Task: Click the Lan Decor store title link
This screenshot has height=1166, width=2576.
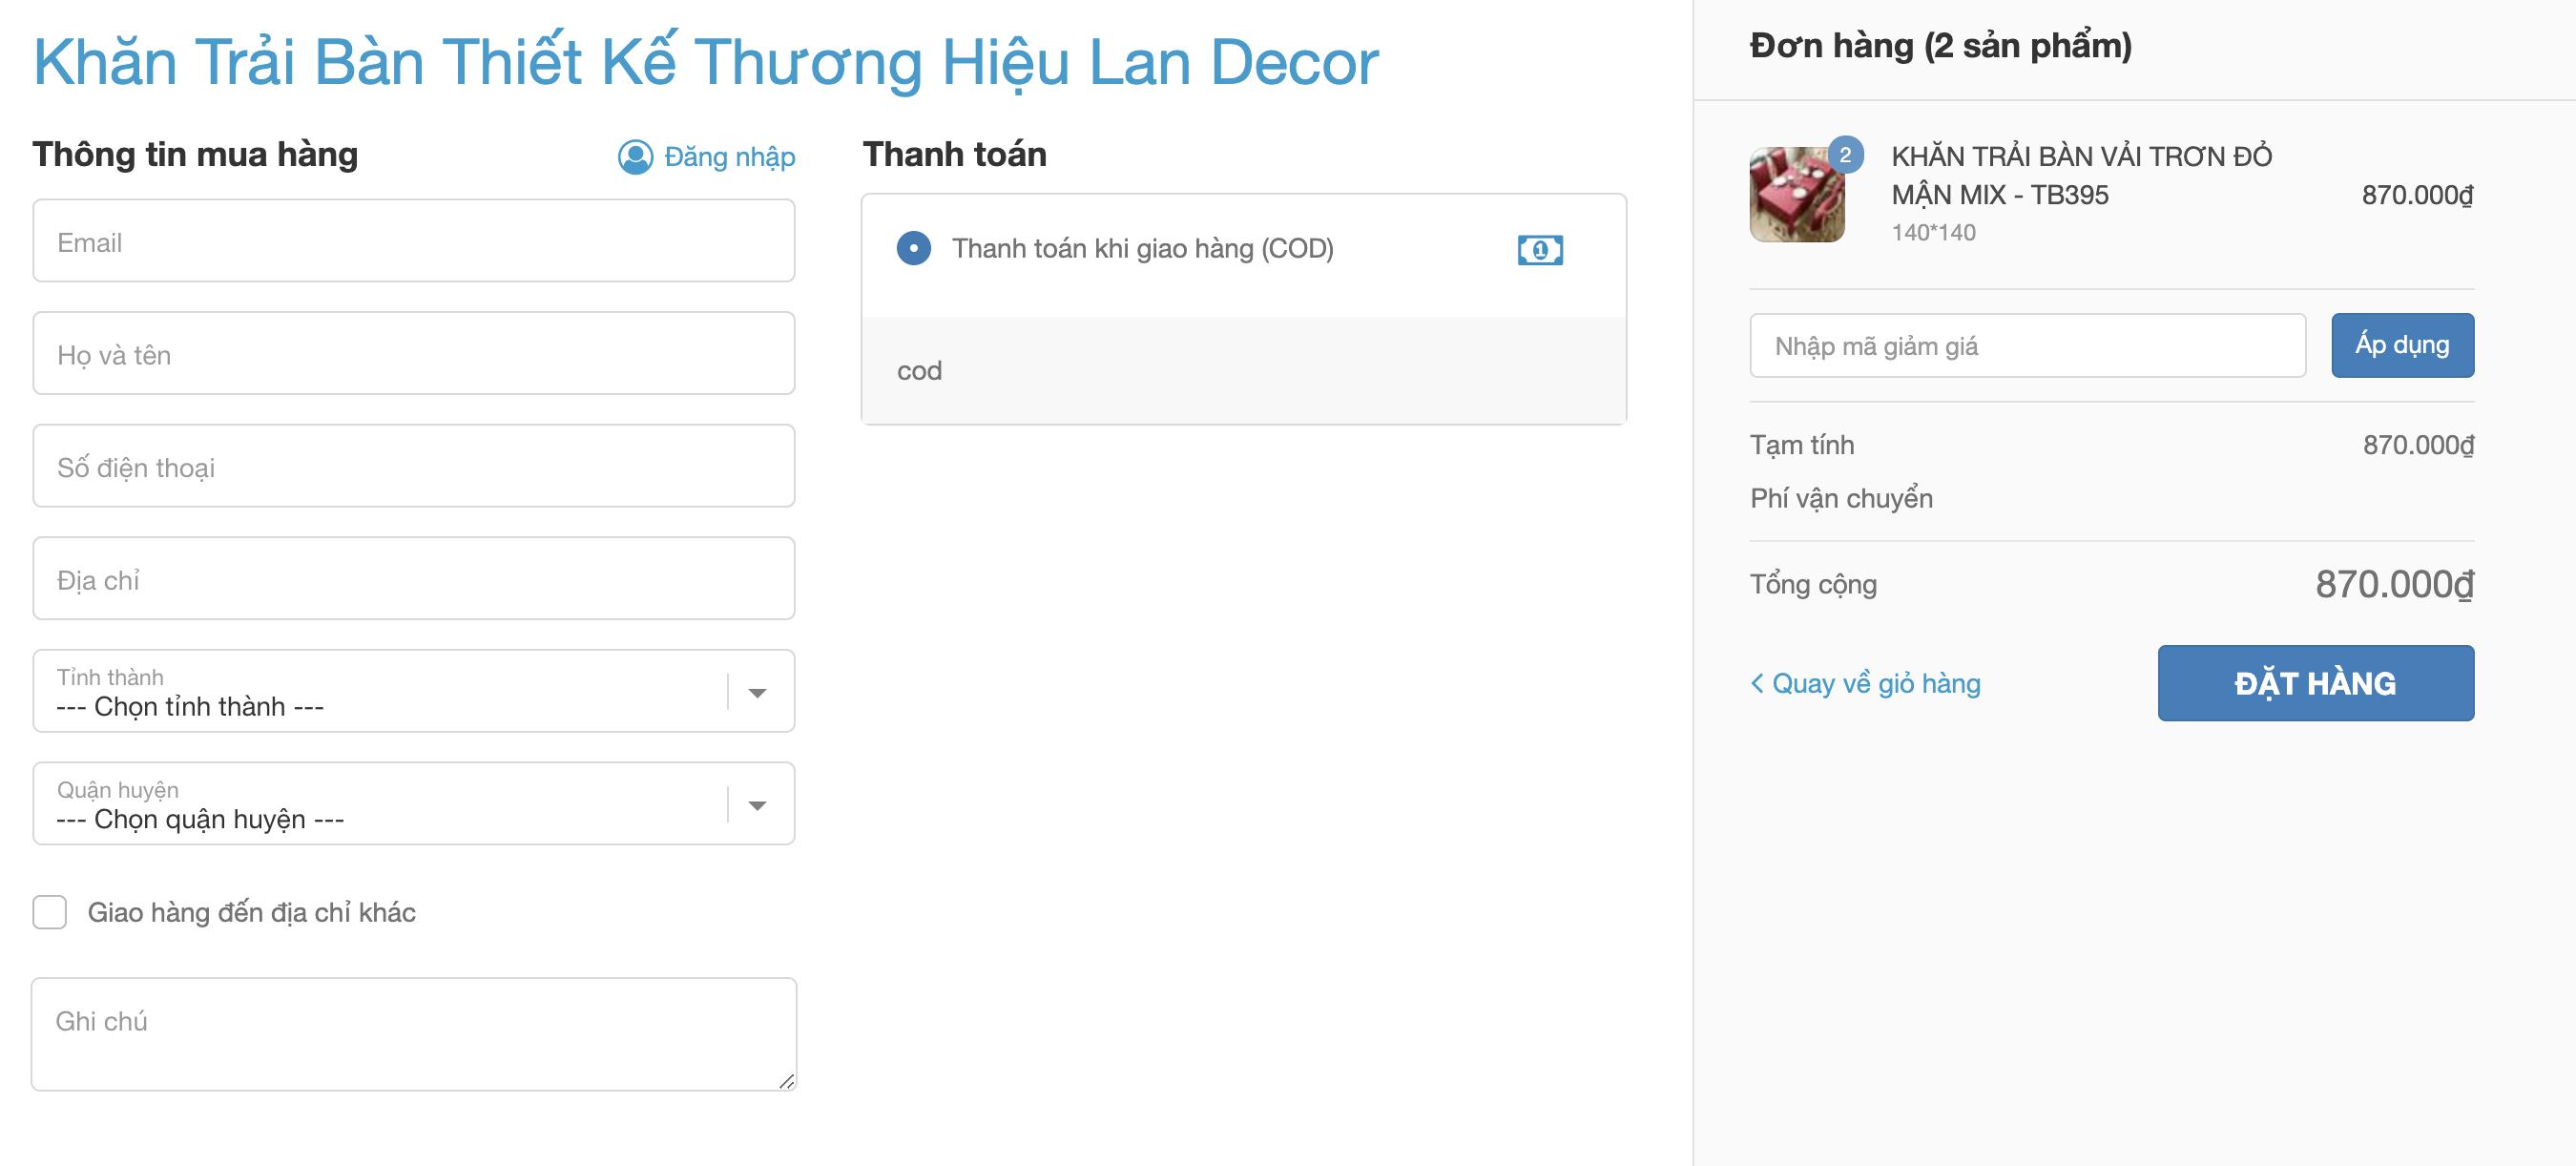Action: point(705,62)
